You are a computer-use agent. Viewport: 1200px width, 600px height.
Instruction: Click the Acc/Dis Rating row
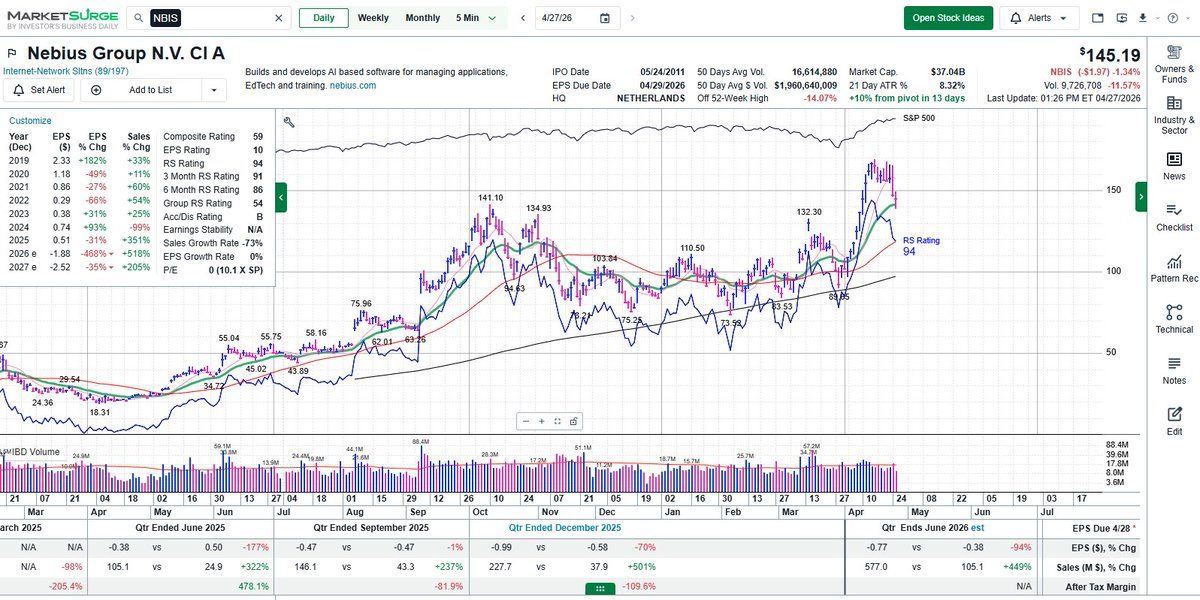[x=213, y=217]
